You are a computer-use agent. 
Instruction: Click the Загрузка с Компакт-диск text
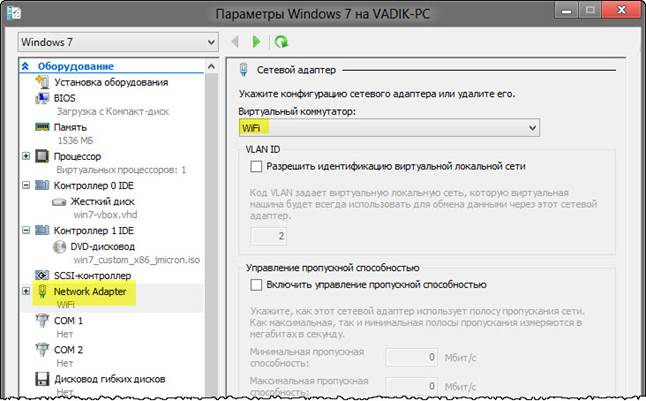point(113,112)
